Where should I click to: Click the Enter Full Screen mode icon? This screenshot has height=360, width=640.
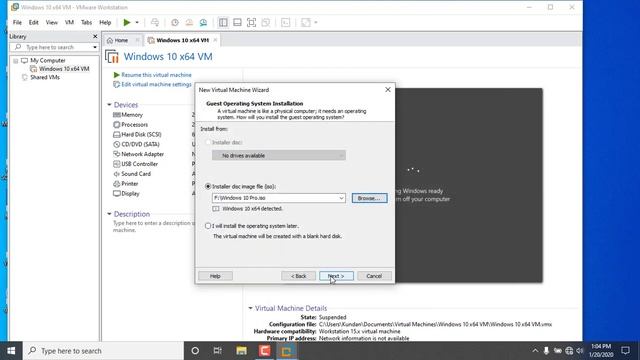pos(251,22)
